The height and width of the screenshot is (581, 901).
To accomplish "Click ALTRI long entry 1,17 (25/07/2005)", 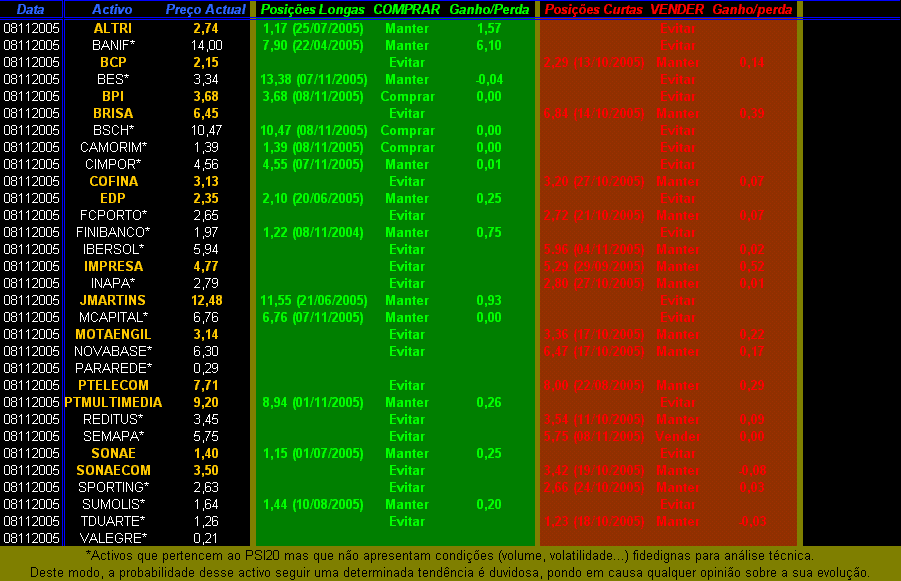I will click(313, 28).
